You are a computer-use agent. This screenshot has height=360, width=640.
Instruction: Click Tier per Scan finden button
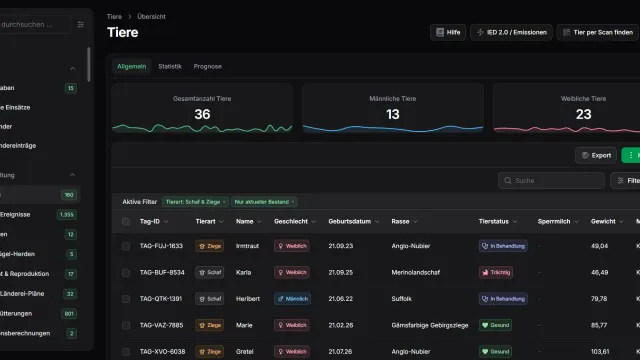pos(598,32)
